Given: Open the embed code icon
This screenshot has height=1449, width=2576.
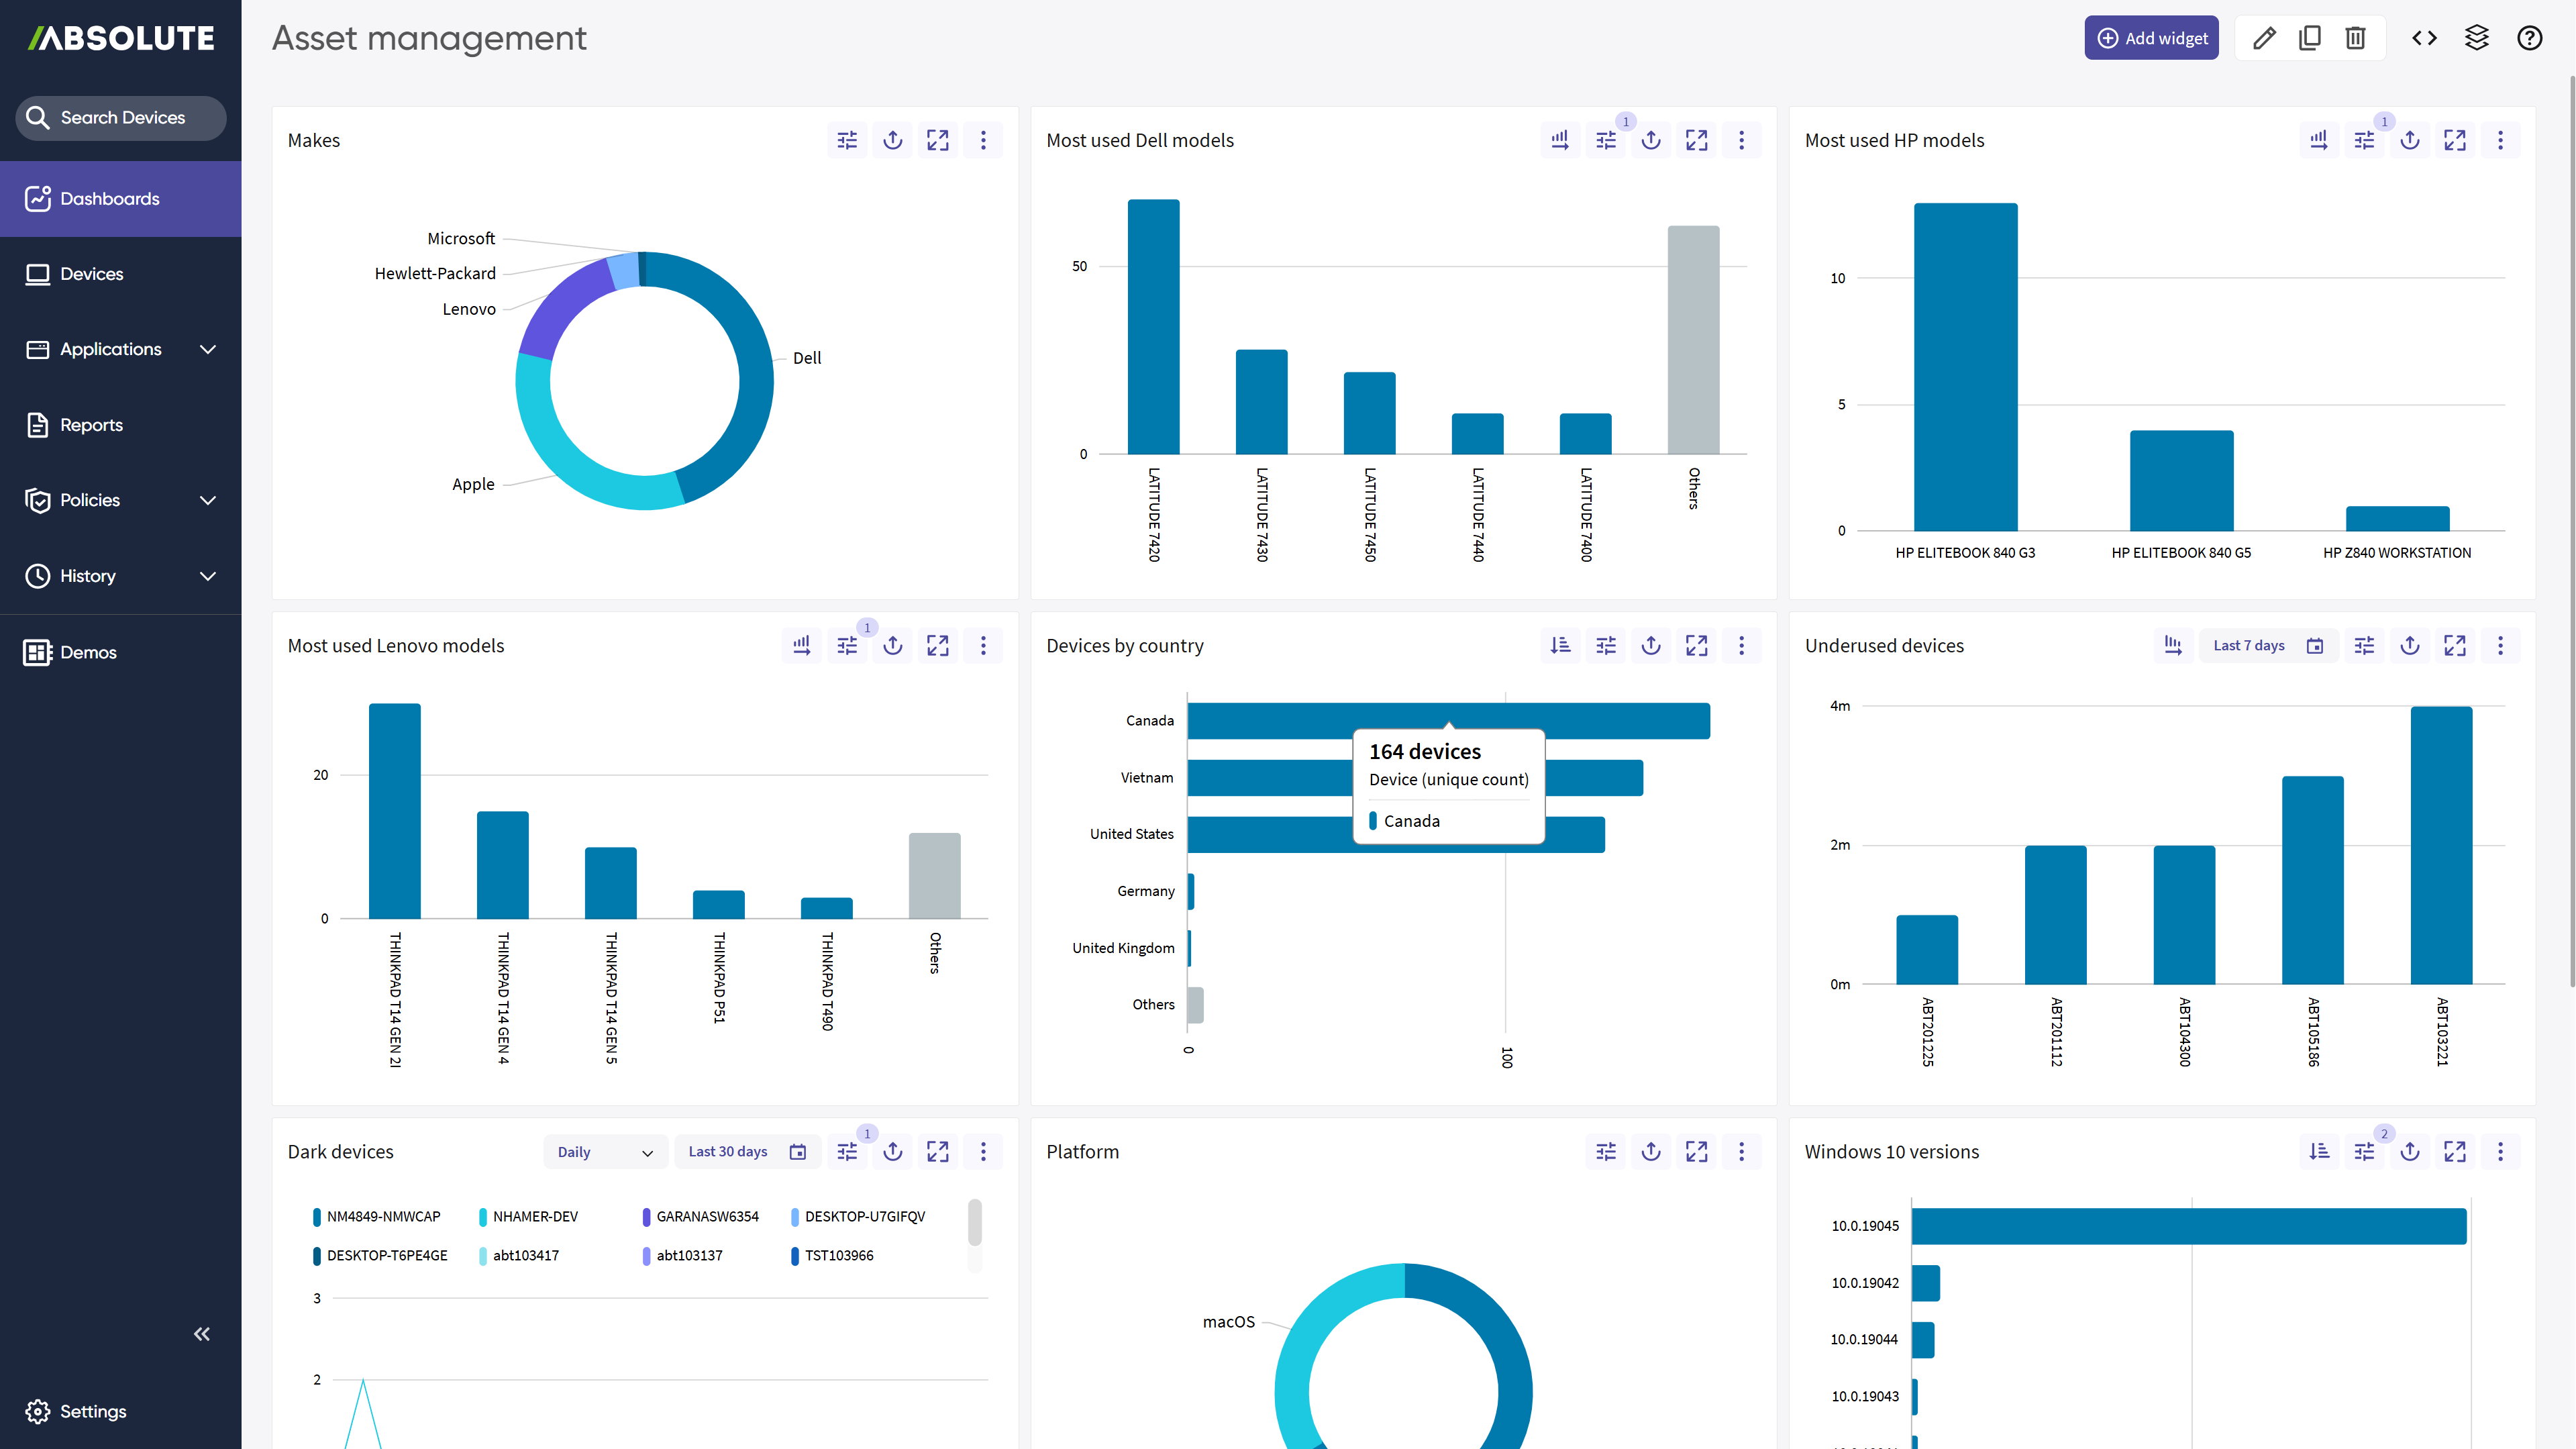Looking at the screenshot, I should click(x=2424, y=38).
